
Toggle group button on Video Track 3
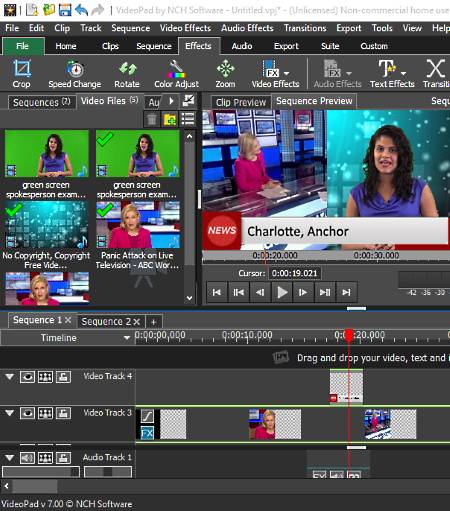point(45,413)
